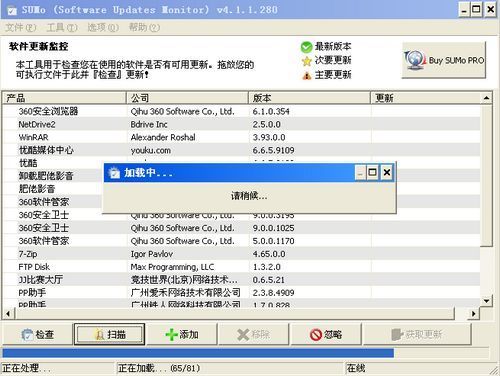The image size is (500, 376).
Task: Open the 文件 menu
Action: coord(20,27)
